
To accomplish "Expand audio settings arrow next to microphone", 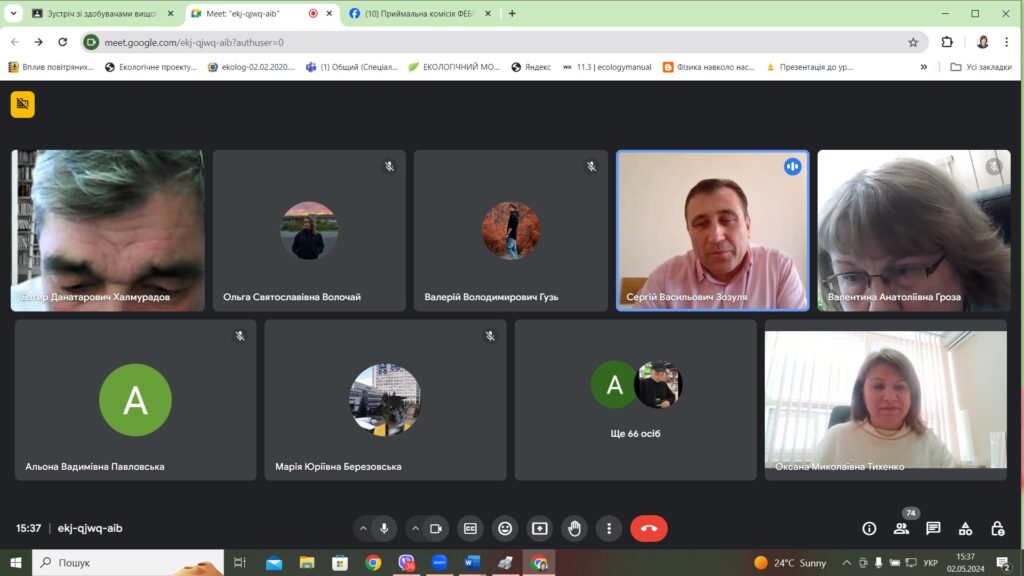I will click(364, 528).
